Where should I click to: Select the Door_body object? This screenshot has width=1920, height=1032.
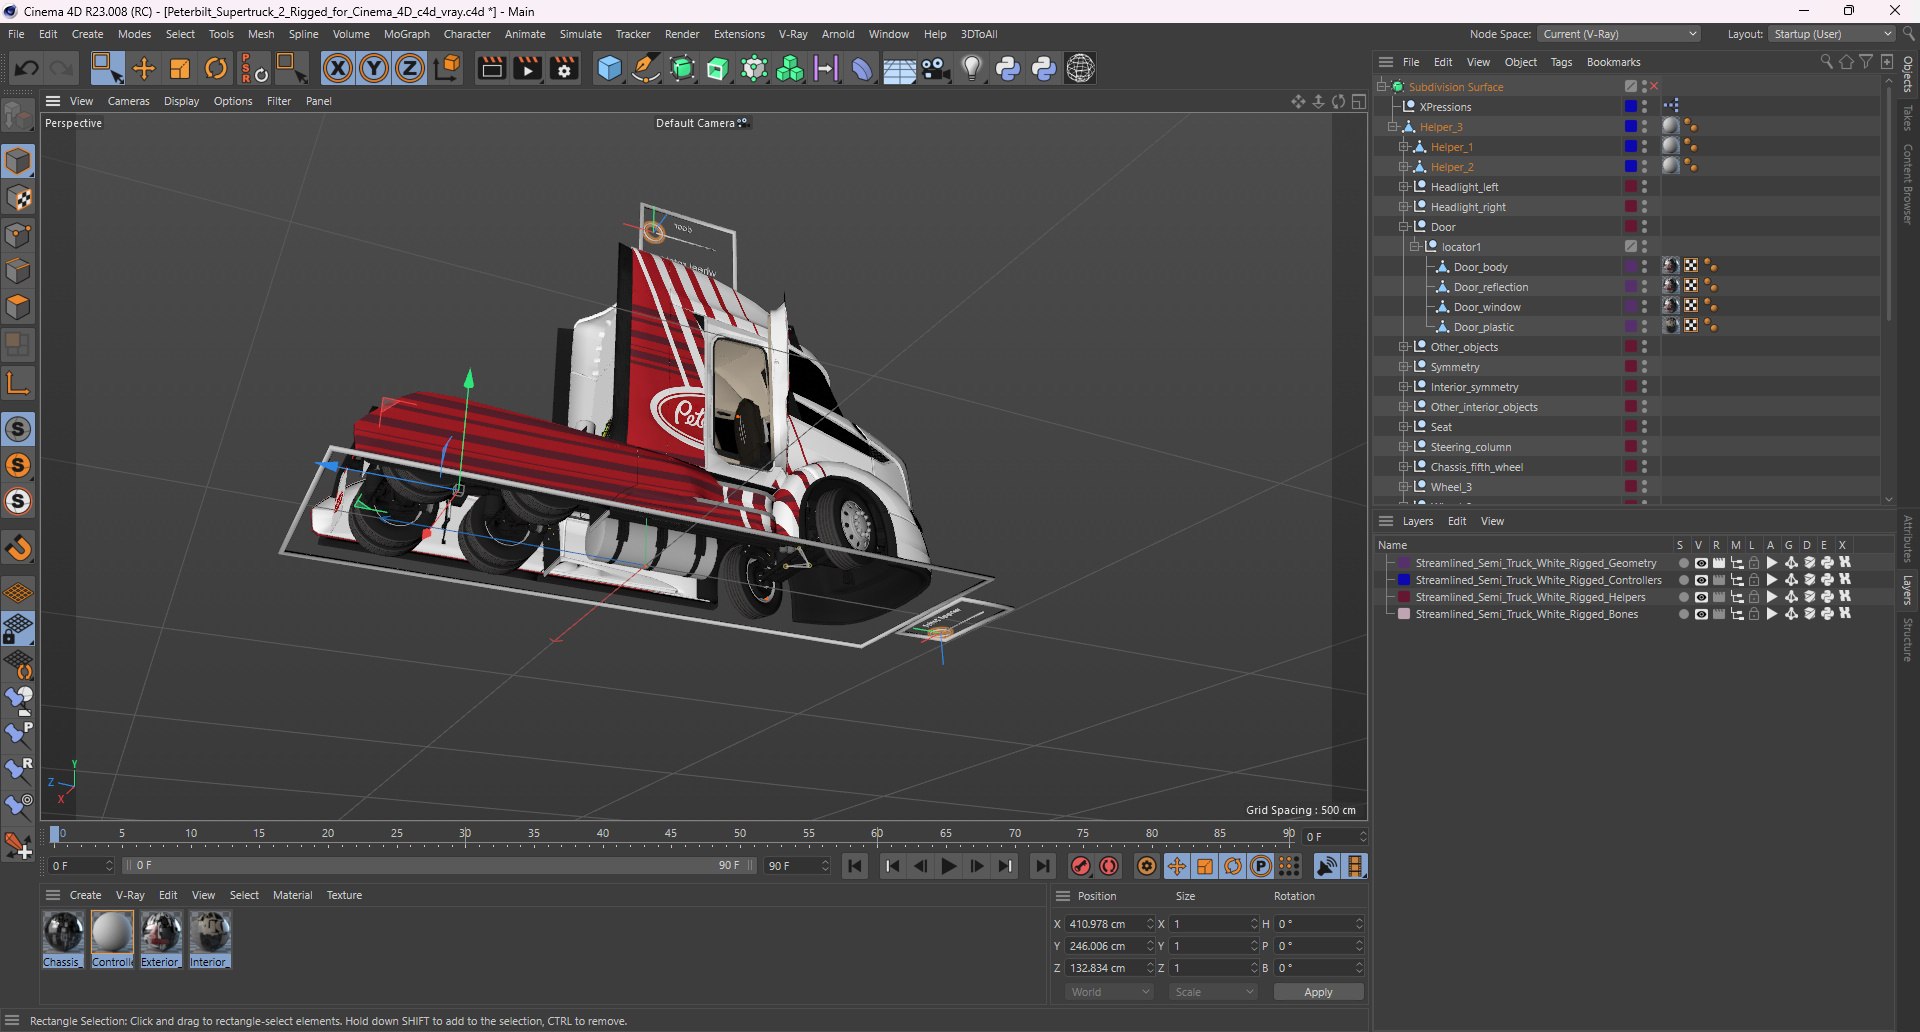(x=1480, y=267)
